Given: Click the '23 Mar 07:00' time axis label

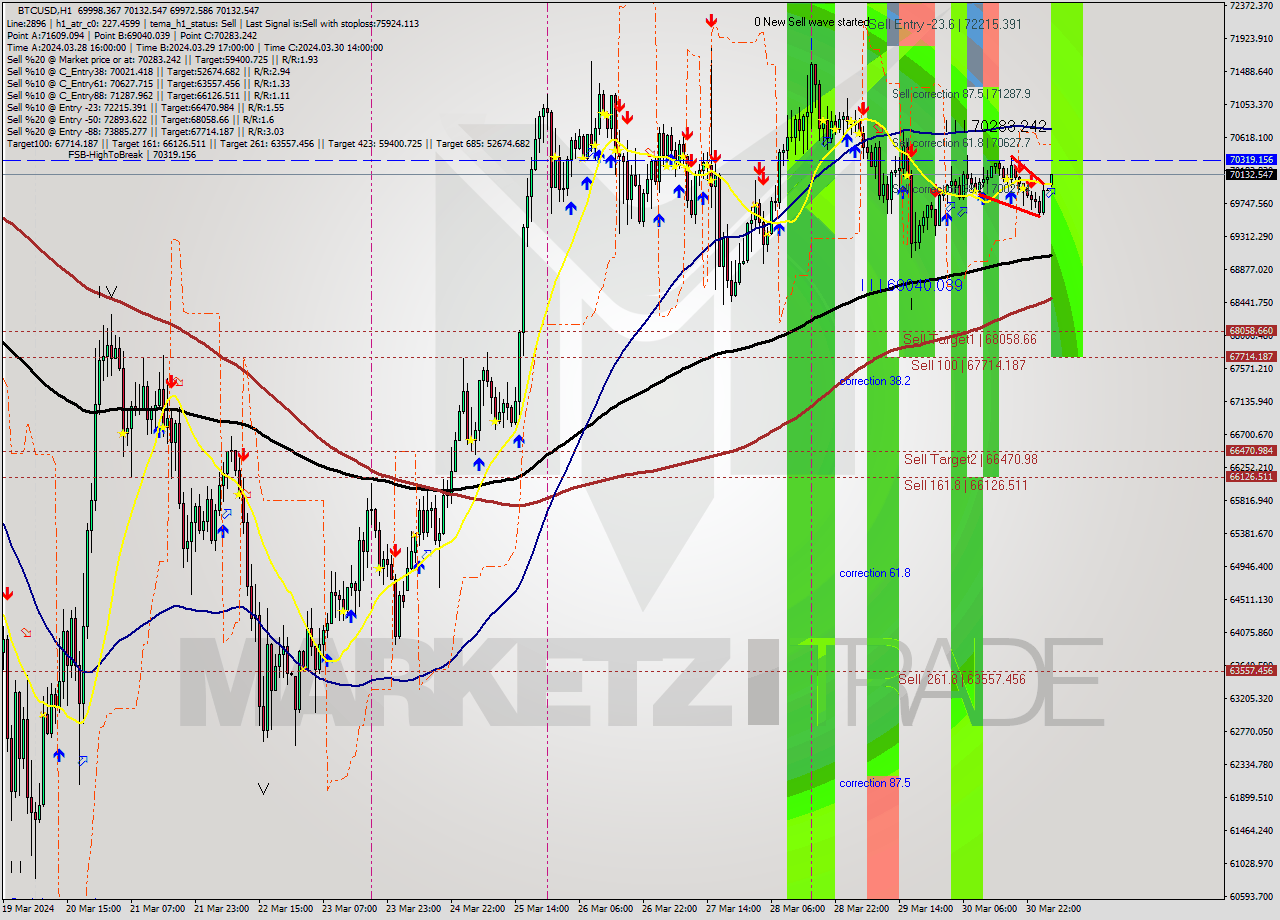Looking at the screenshot, I should (x=349, y=909).
